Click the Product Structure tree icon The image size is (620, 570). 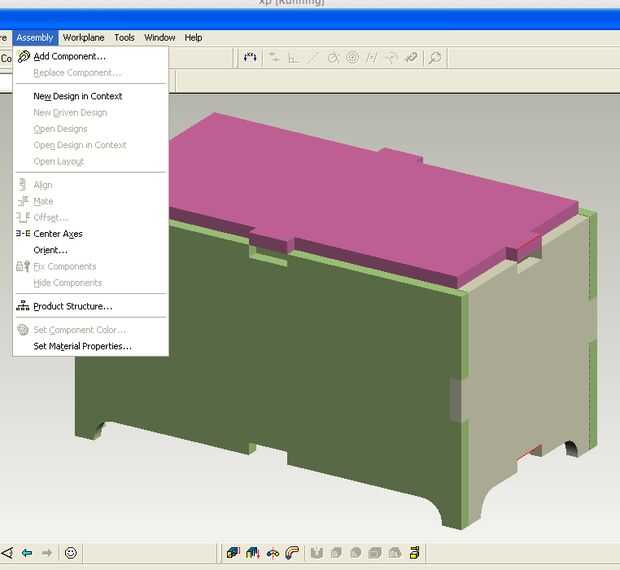pos(23,306)
